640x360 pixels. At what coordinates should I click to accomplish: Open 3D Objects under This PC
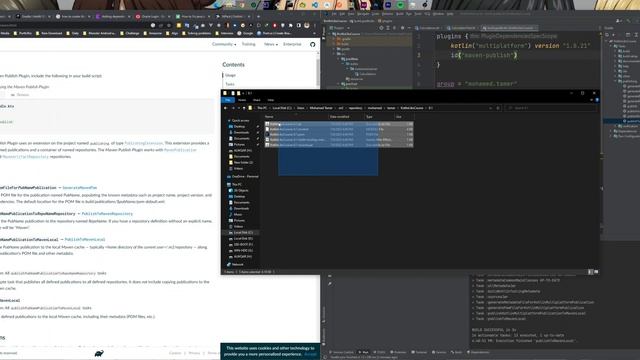(x=241, y=191)
